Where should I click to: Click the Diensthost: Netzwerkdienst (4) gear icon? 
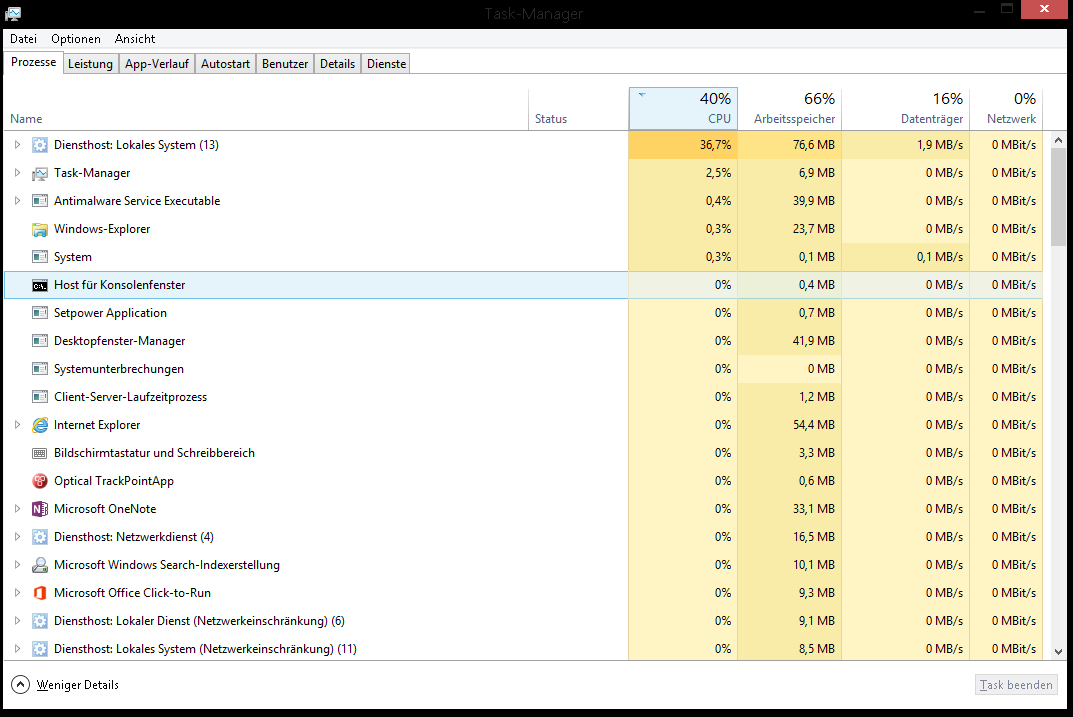[x=40, y=537]
